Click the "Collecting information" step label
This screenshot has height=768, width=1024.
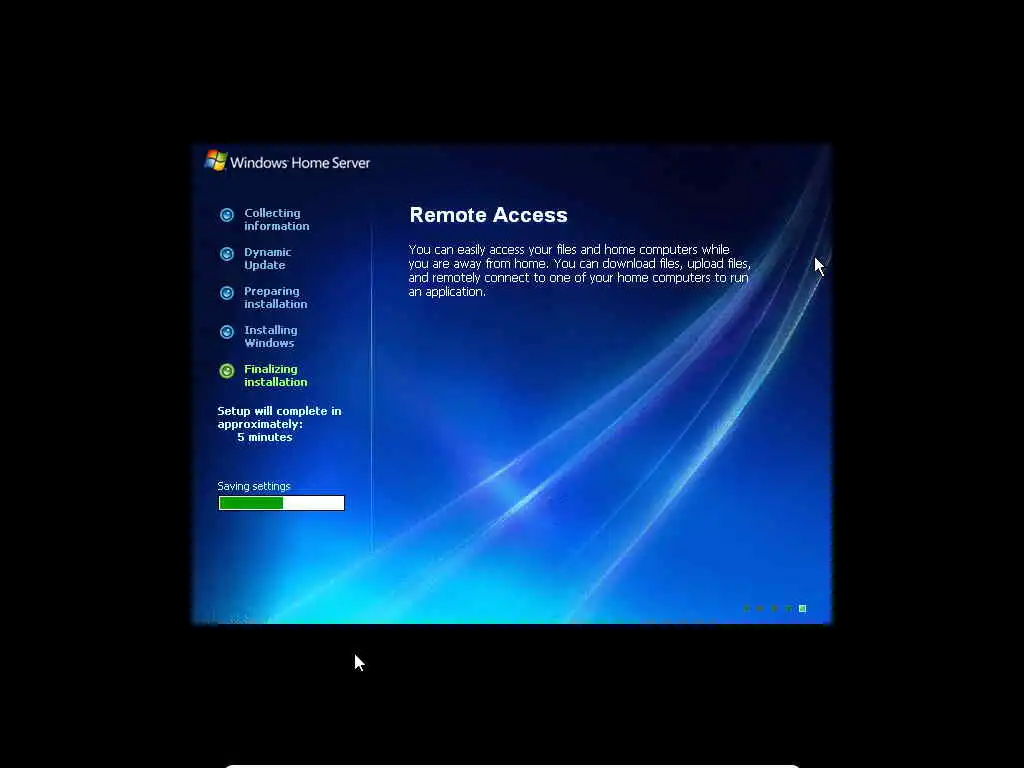tap(277, 219)
